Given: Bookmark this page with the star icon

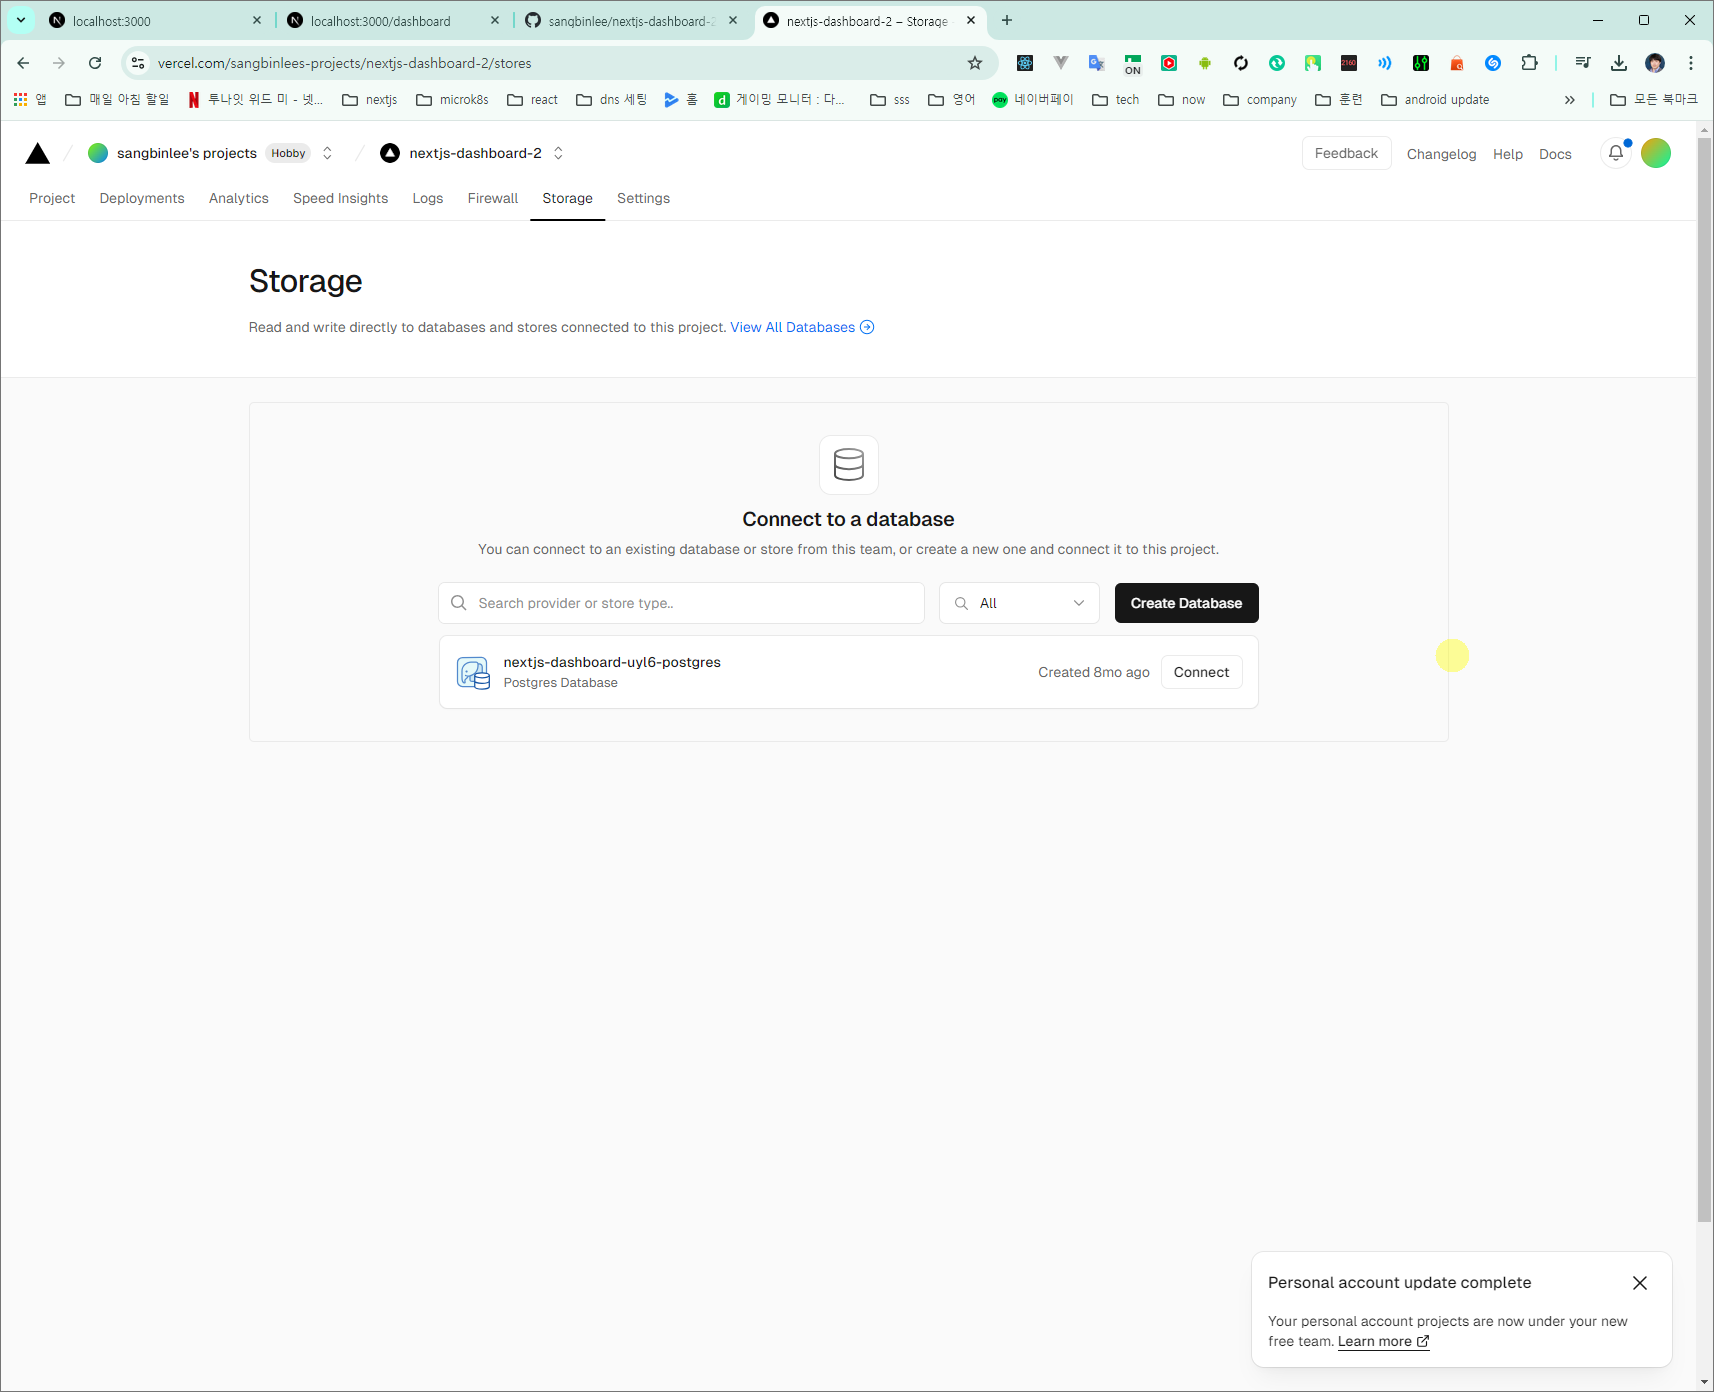Looking at the screenshot, I should 975,63.
